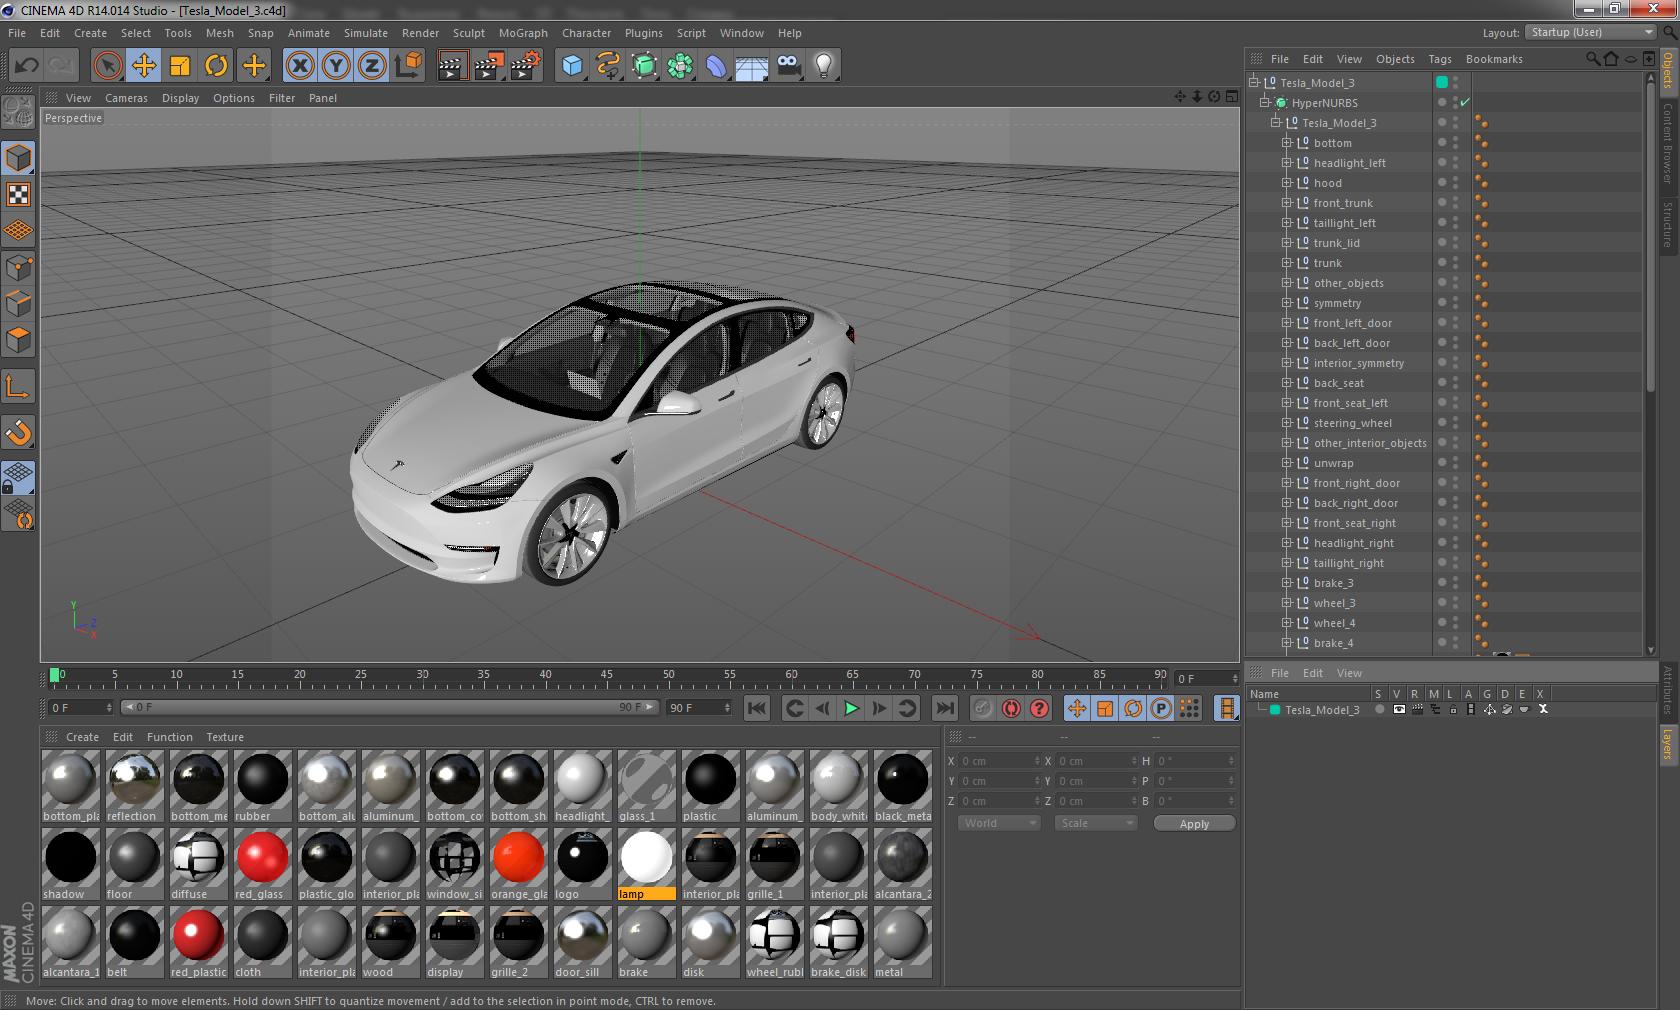The height and width of the screenshot is (1010, 1680).
Task: Play the animation forward
Action: click(851, 708)
